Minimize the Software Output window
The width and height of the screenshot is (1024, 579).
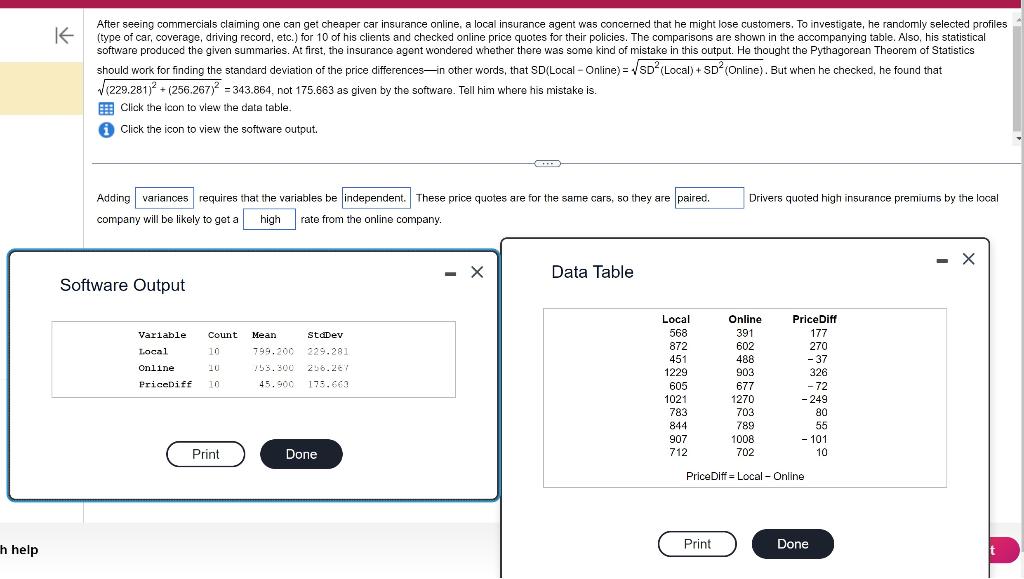click(449, 272)
